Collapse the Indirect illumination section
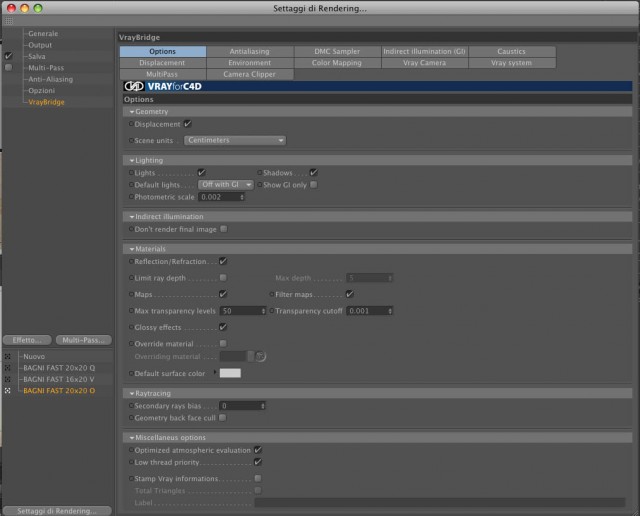Image resolution: width=640 pixels, height=516 pixels. 132,217
